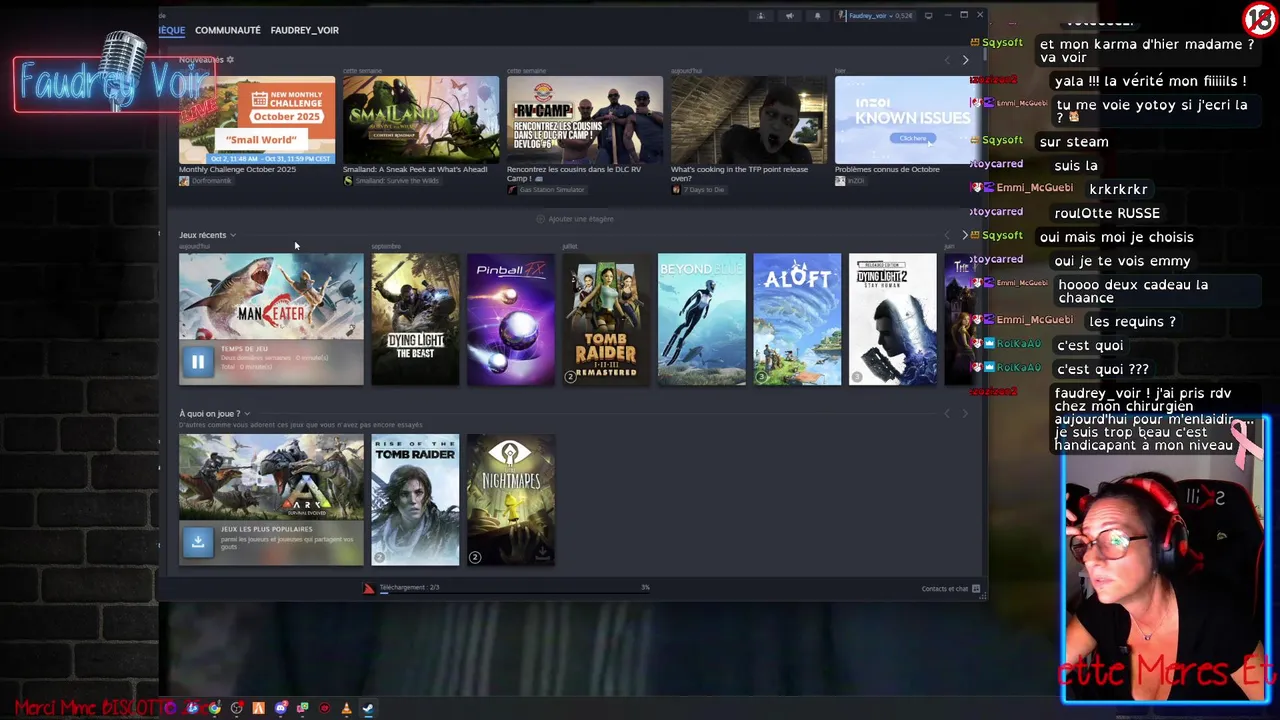Pause Maneater with the pause button
The image size is (1280, 720).
[198, 362]
